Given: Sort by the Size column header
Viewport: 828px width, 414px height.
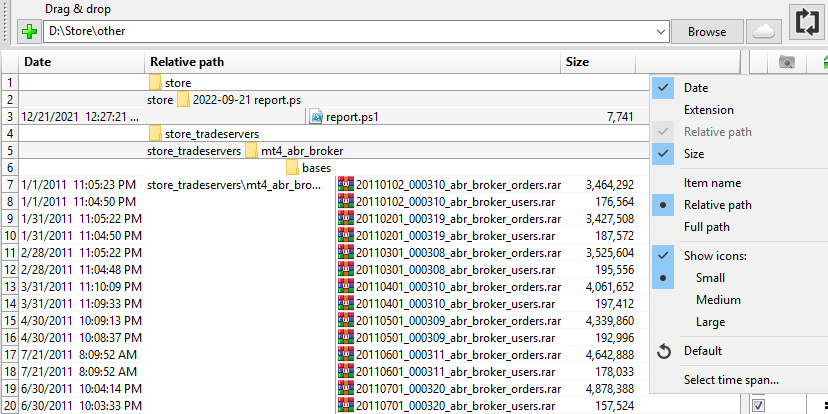Looking at the screenshot, I should tap(598, 62).
